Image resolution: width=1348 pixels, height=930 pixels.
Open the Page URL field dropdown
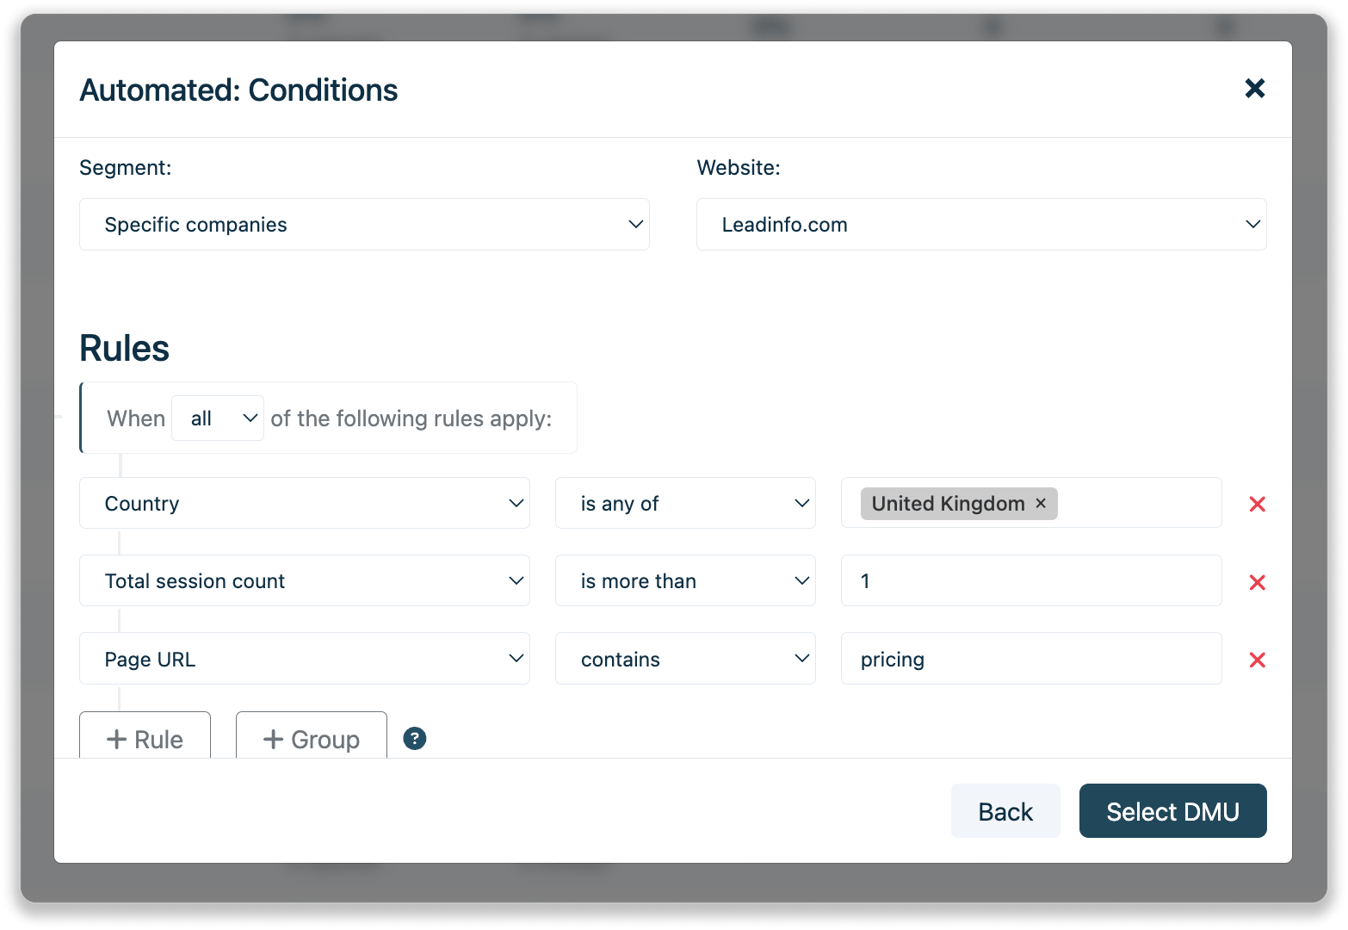point(304,659)
